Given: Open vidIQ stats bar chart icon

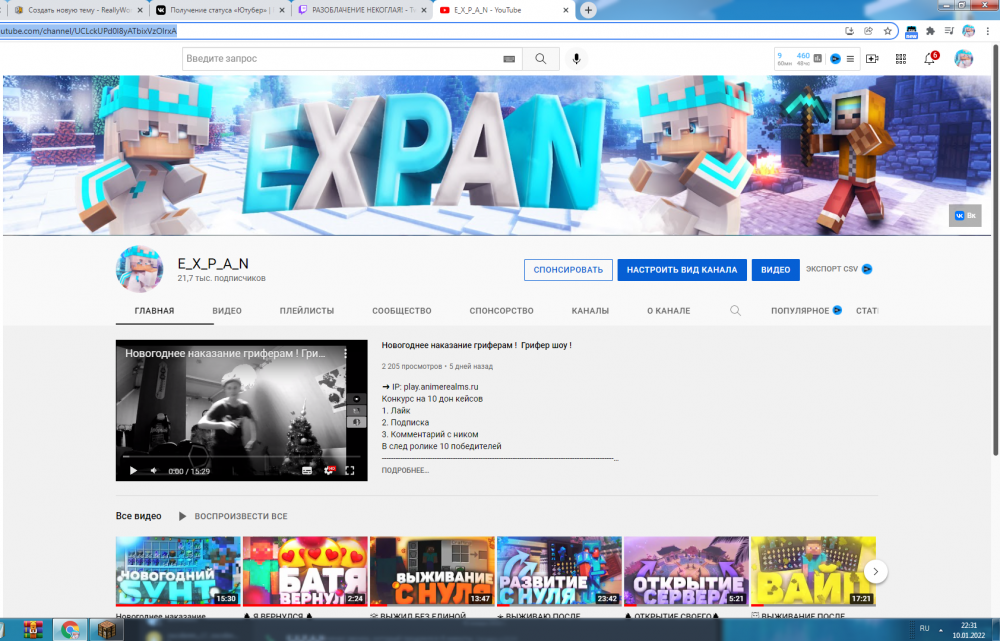Looking at the screenshot, I should [x=818, y=59].
